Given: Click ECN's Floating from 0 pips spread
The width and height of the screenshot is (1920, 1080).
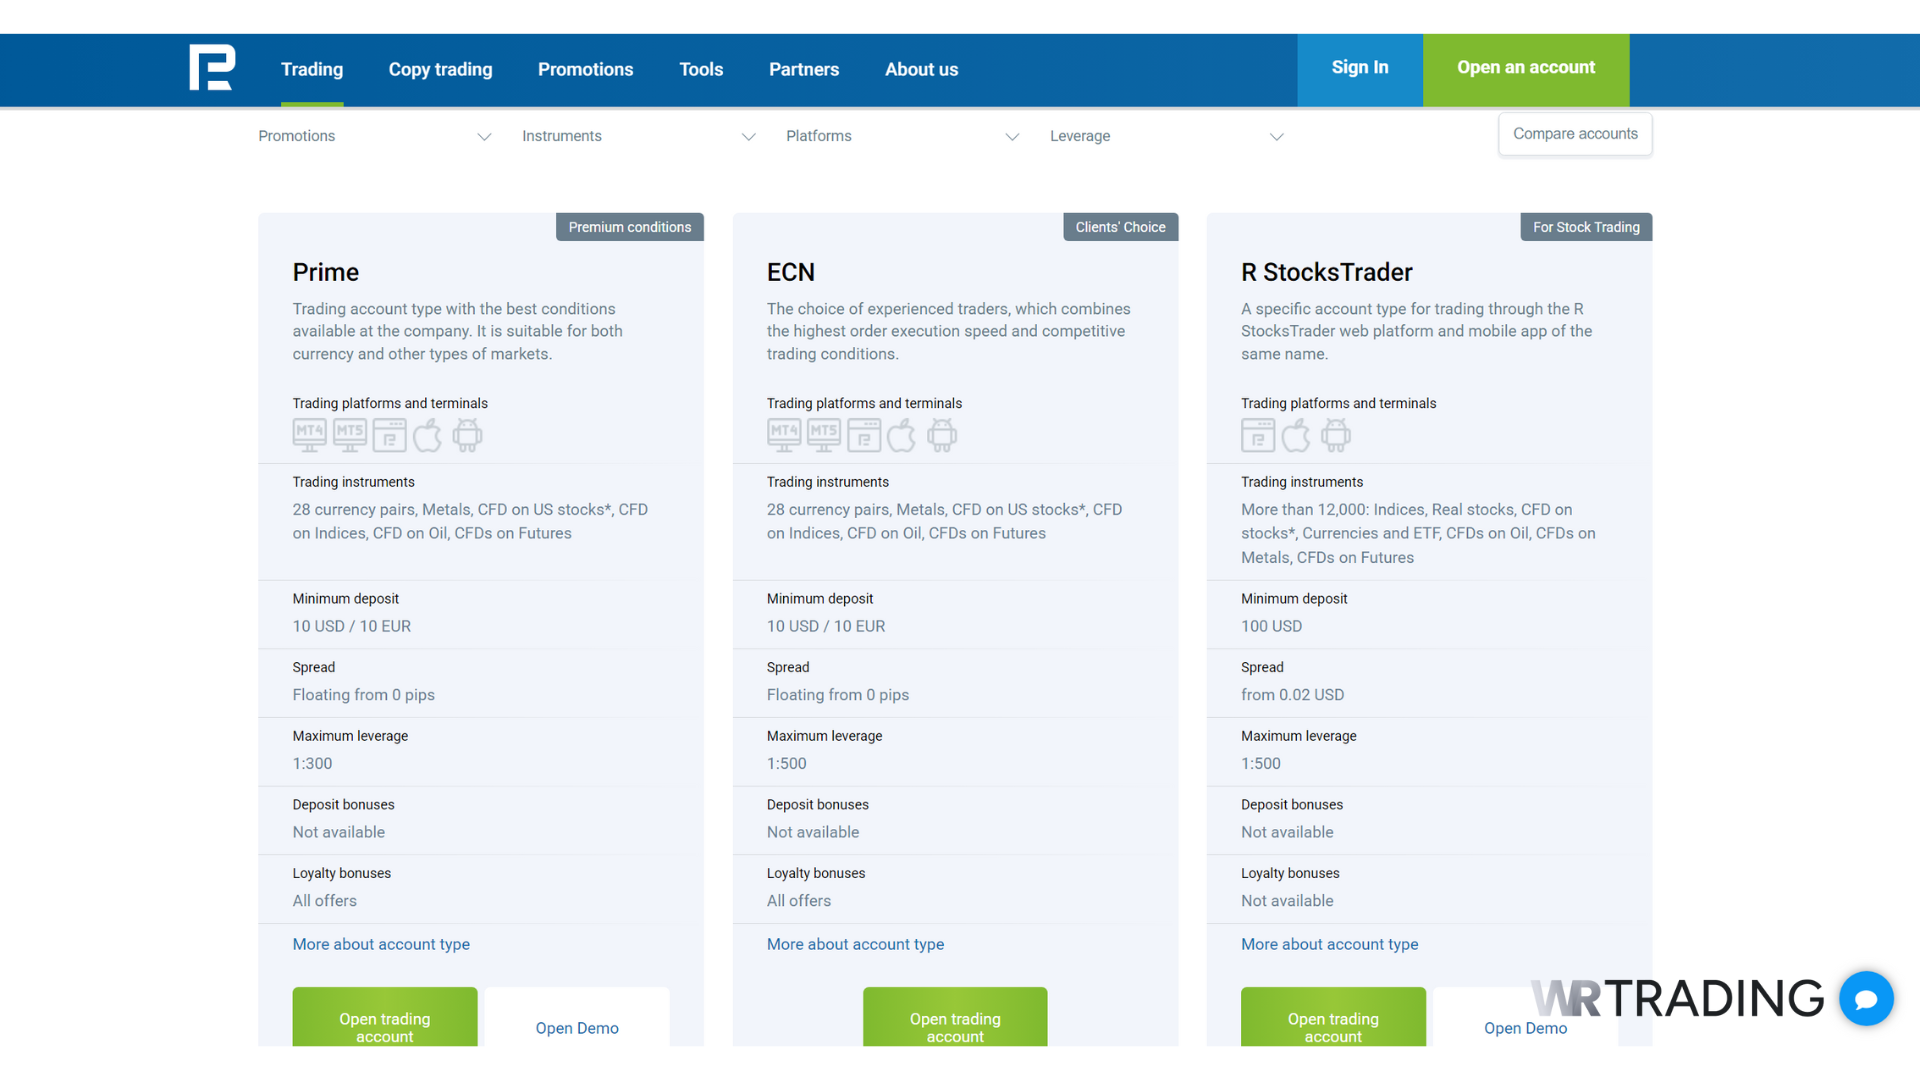Looking at the screenshot, I should [x=838, y=695].
